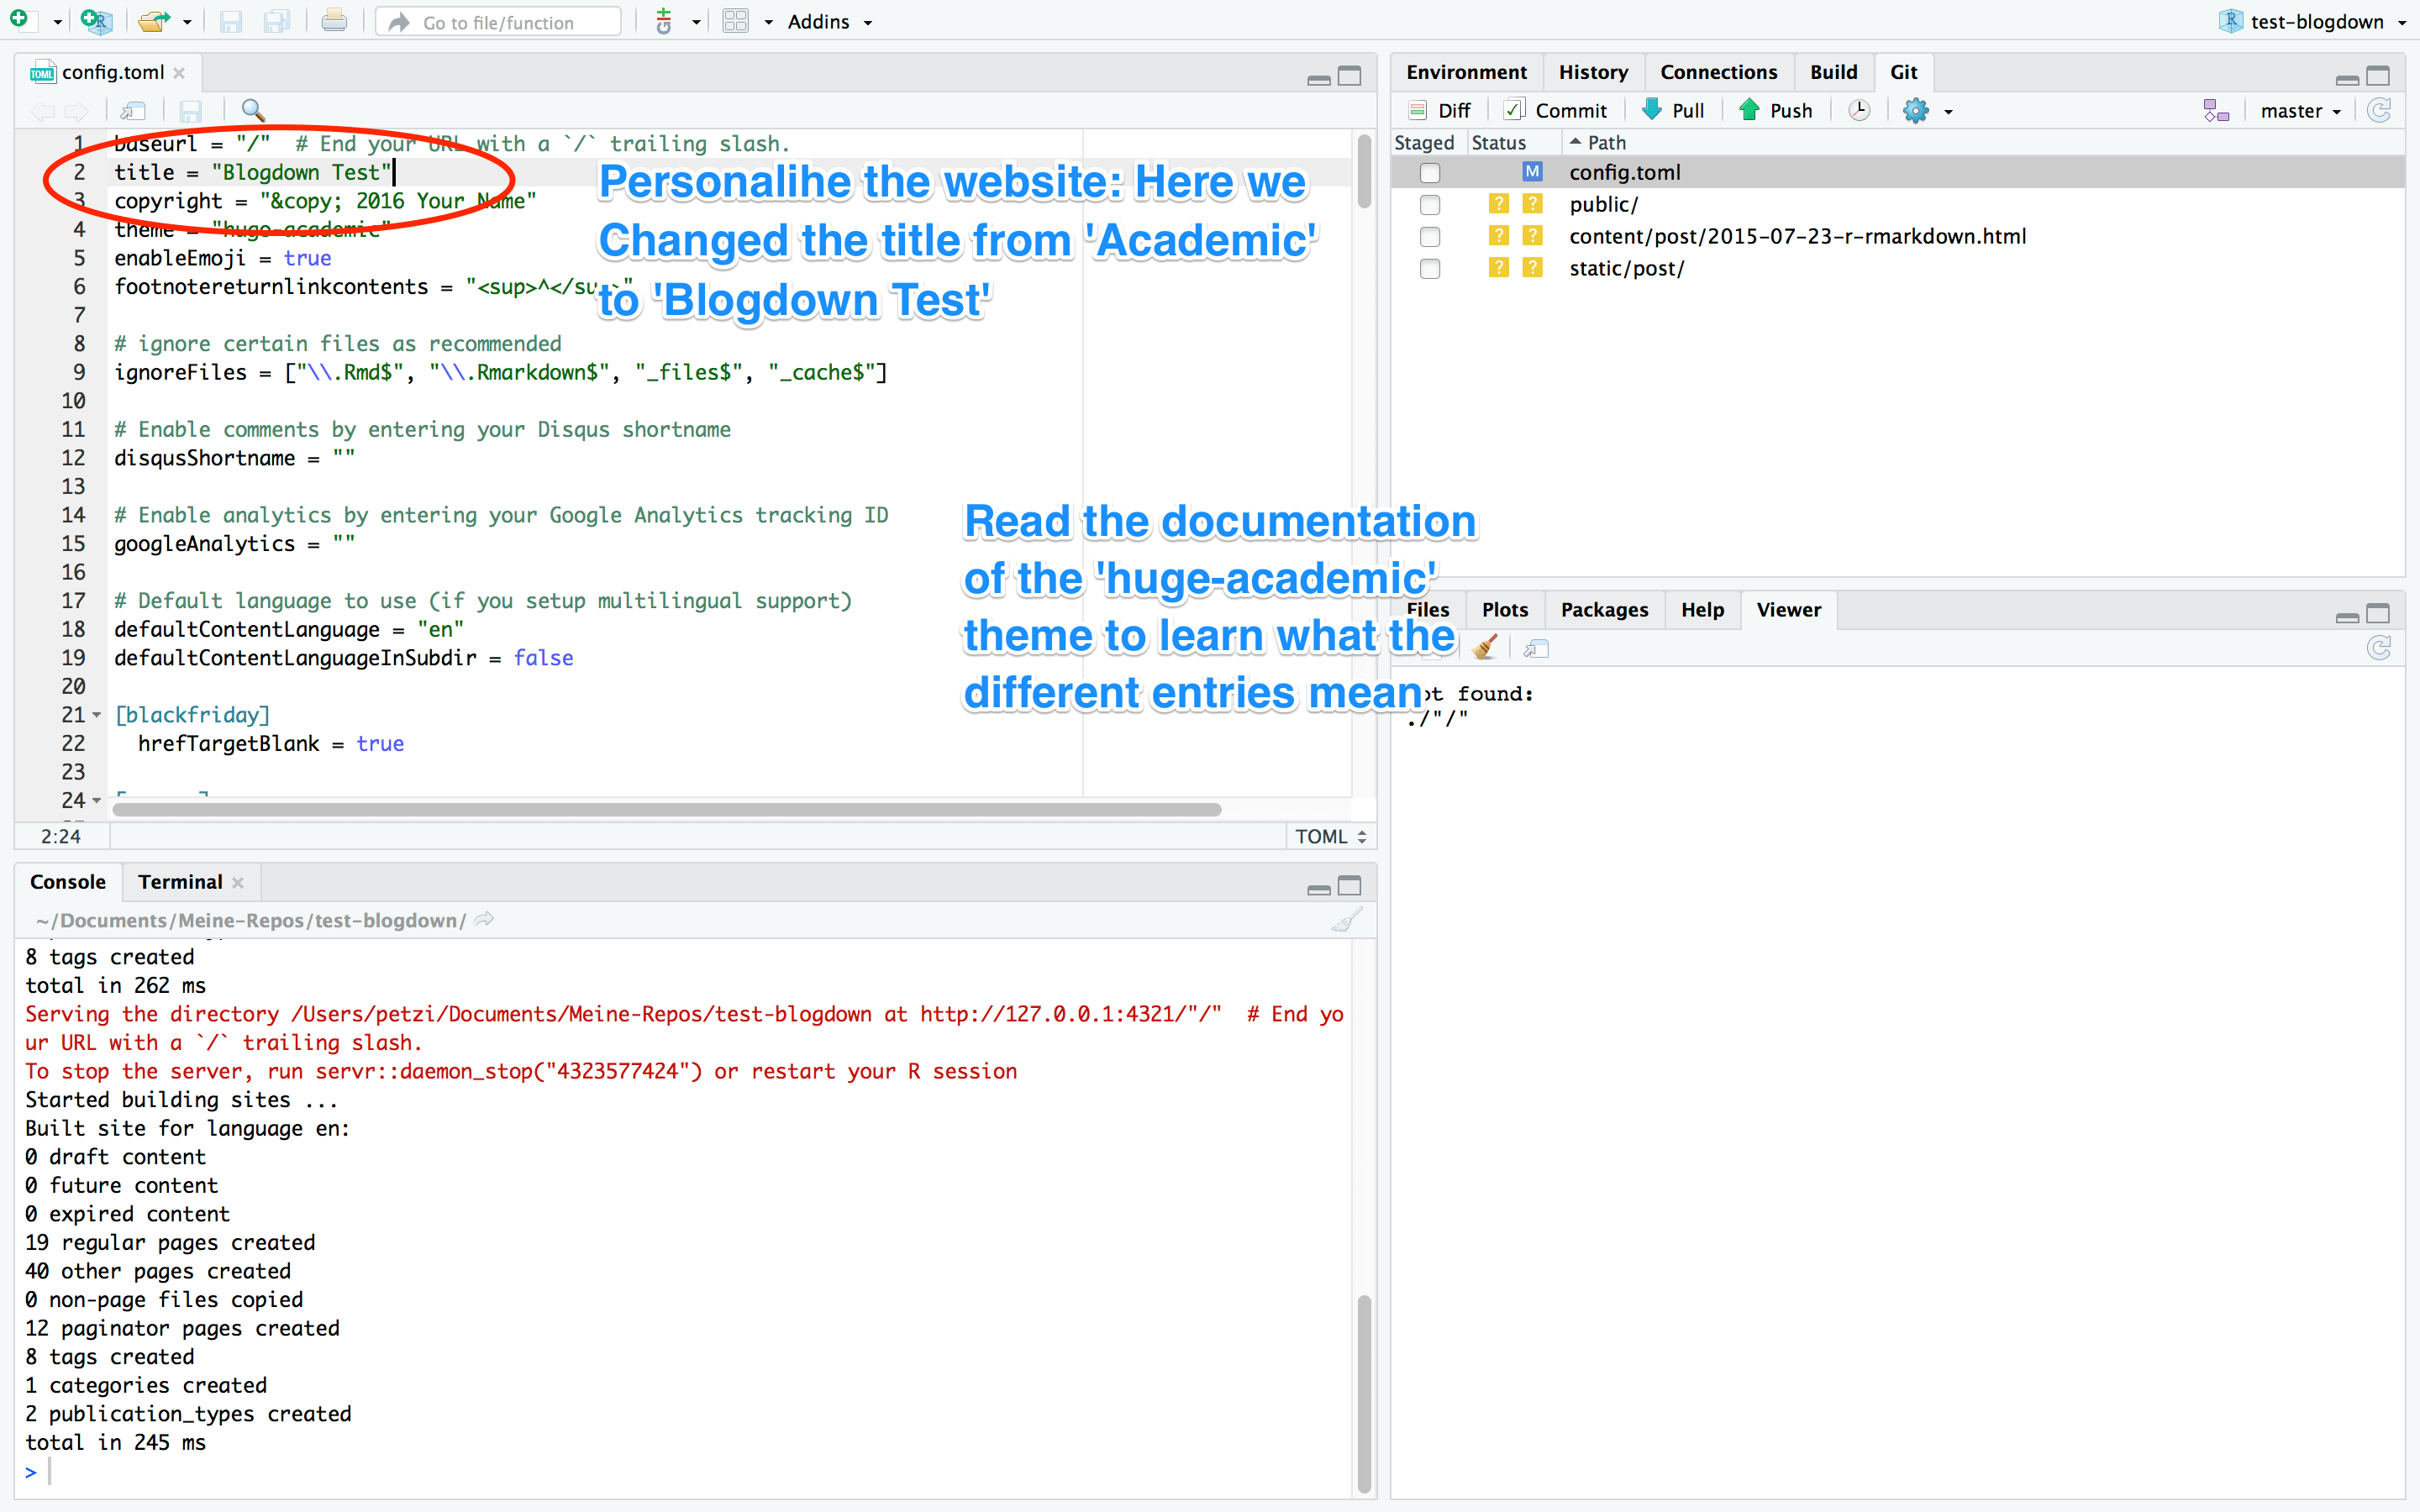Open Git history clock icon
The image size is (2420, 1512).
click(x=1859, y=110)
